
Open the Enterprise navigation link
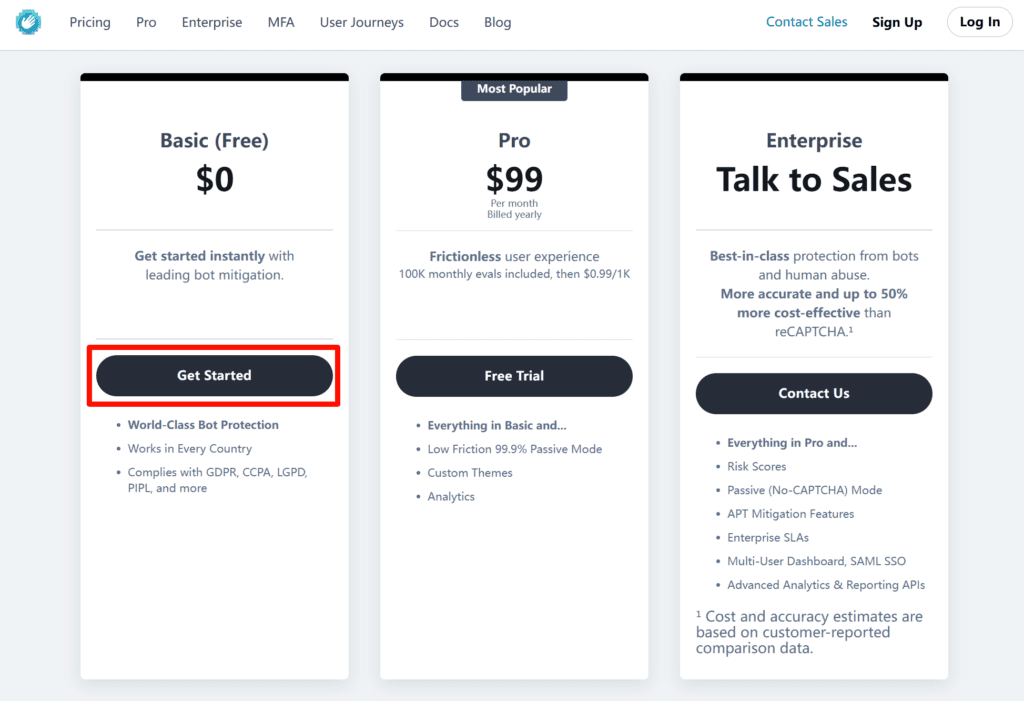tap(212, 22)
